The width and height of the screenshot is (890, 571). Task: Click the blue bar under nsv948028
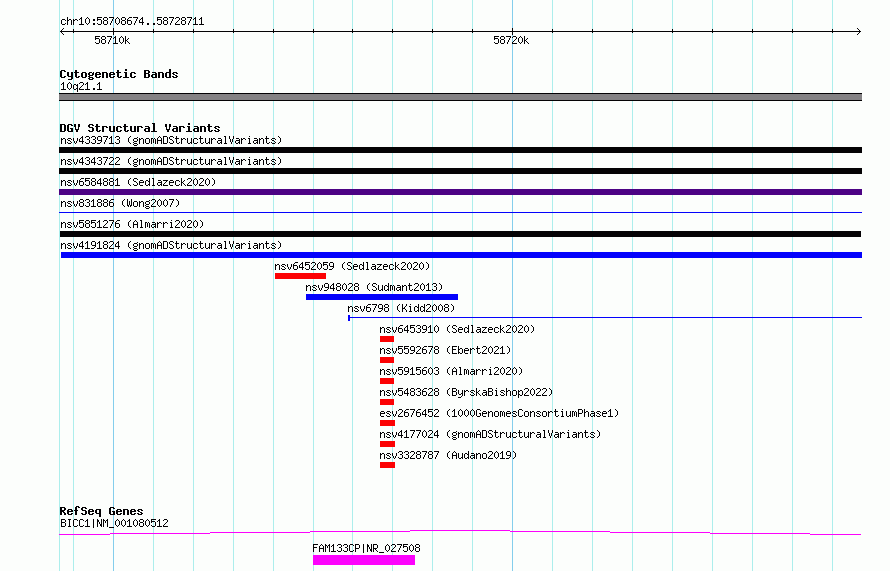pos(382,297)
